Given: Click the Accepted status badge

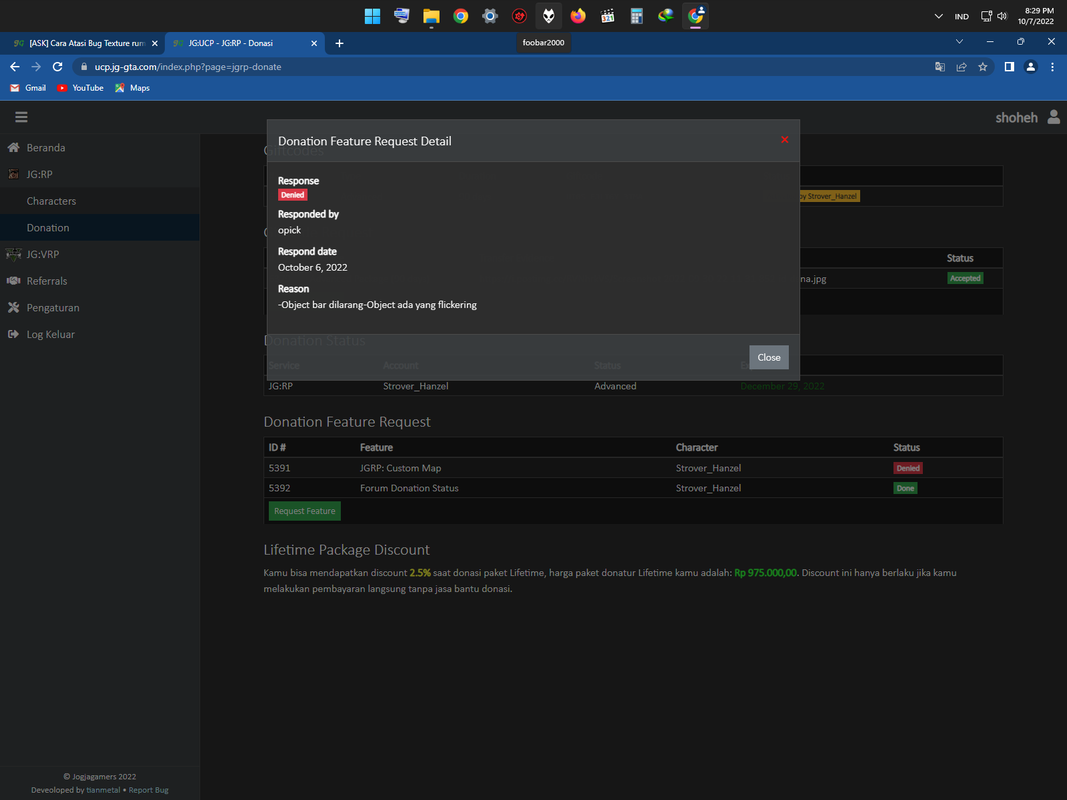Looking at the screenshot, I should 965,278.
